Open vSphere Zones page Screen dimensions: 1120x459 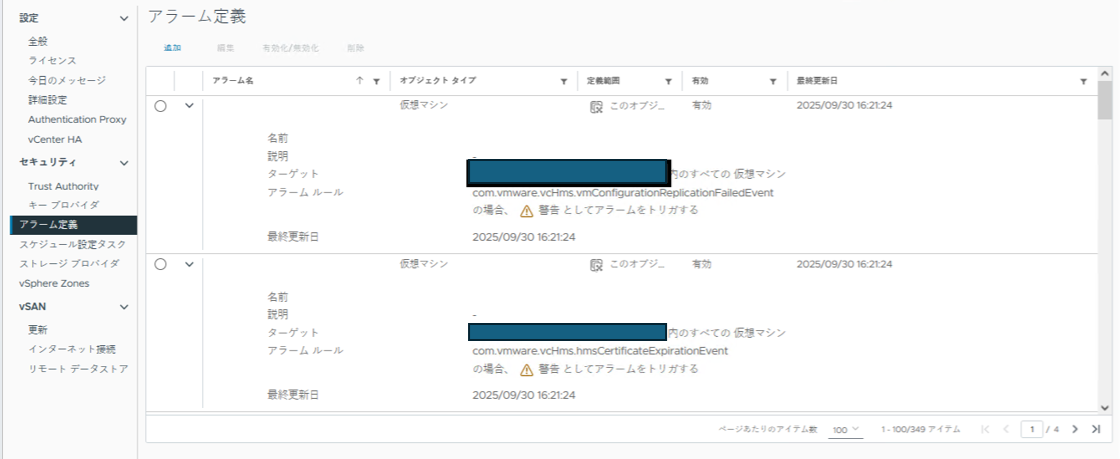point(54,283)
